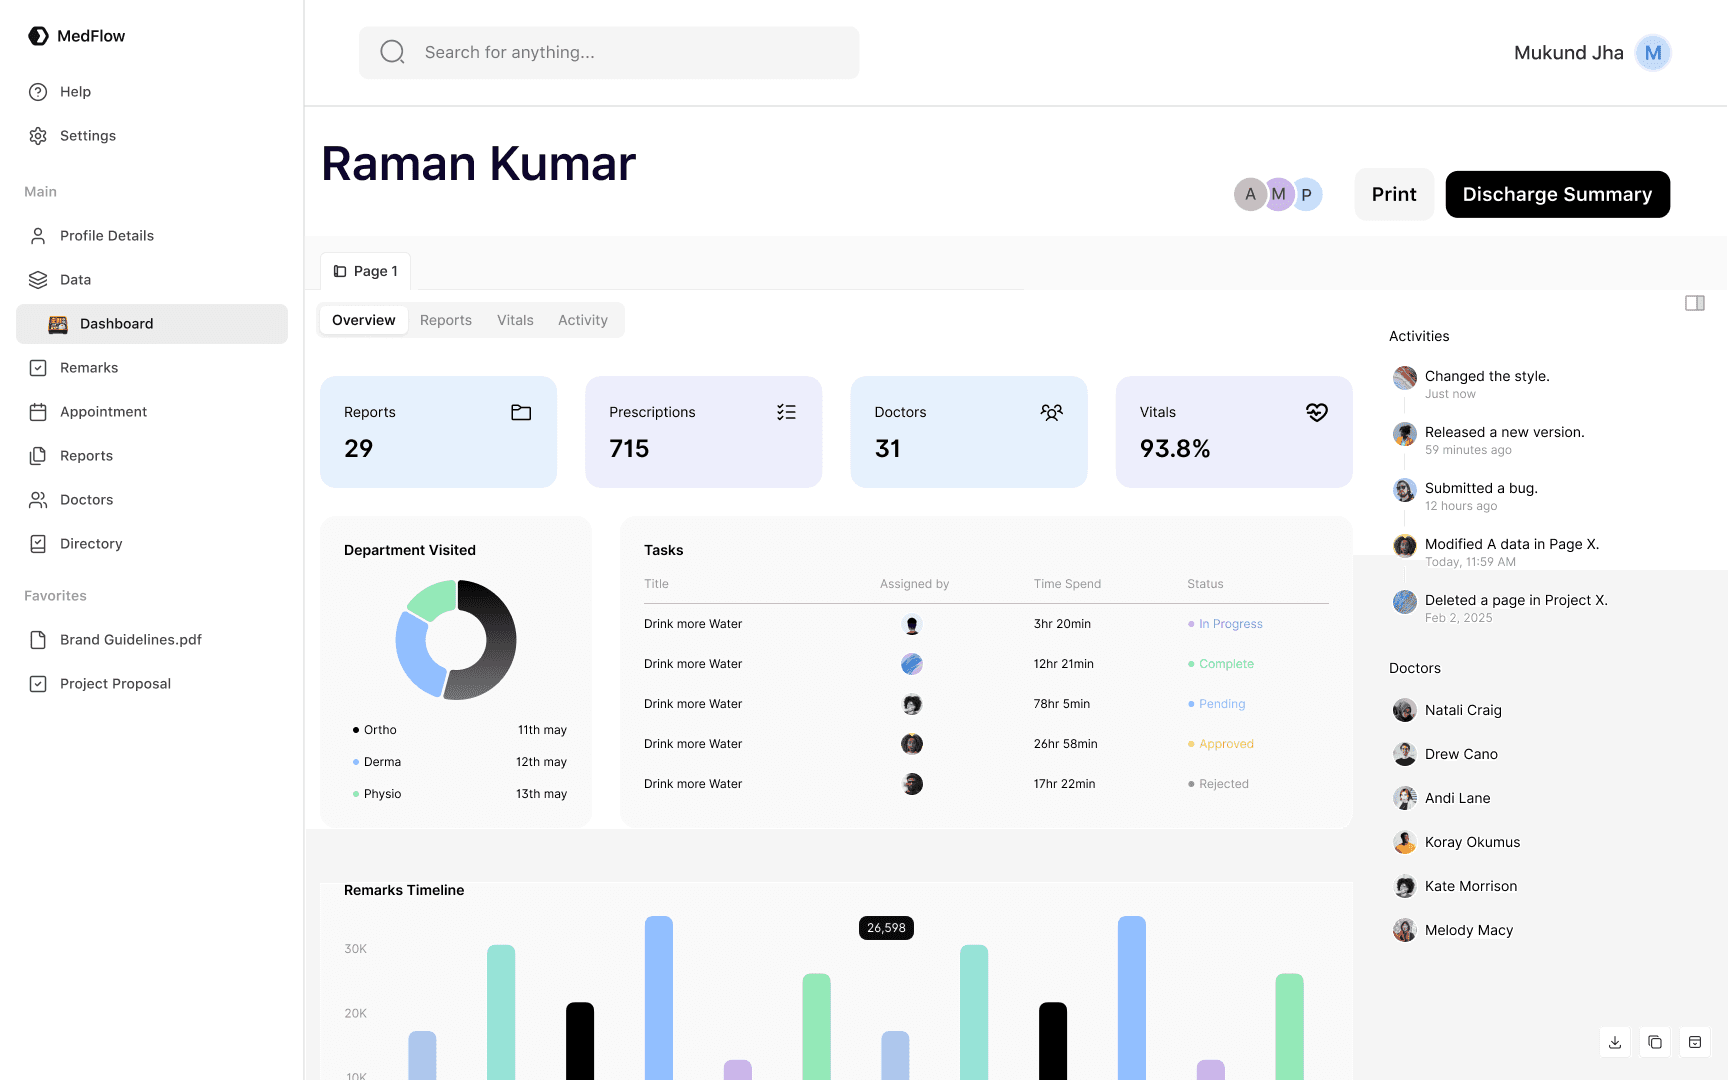The image size is (1728, 1080).
Task: Click Pending status label
Action: pyautogui.click(x=1216, y=704)
